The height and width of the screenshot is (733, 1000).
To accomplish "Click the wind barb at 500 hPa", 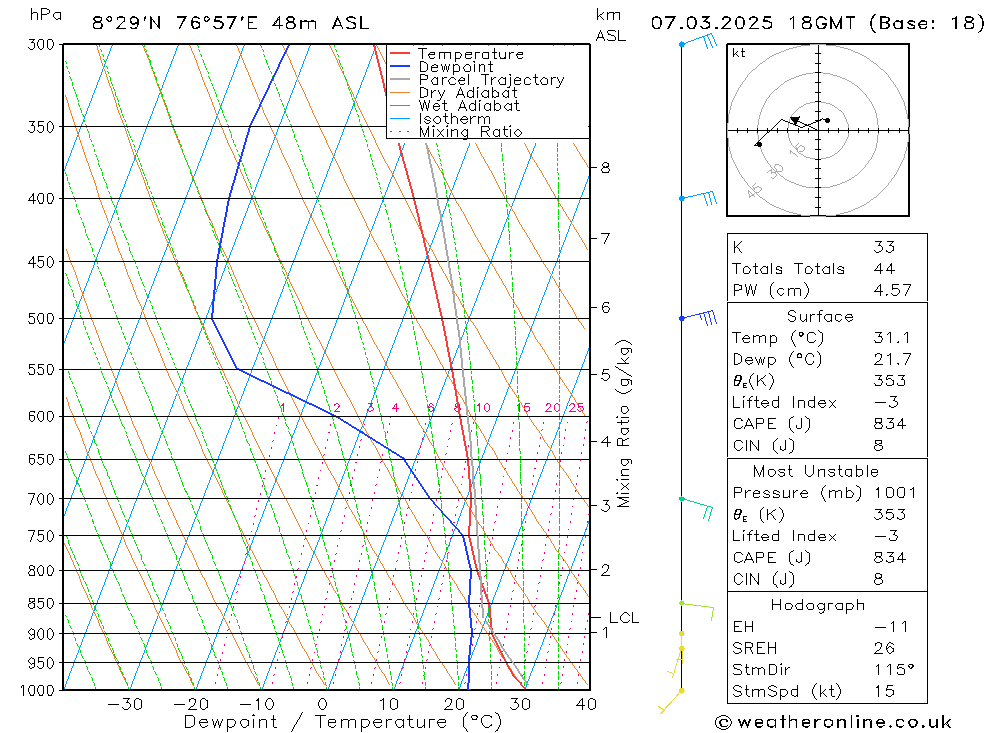I will tap(699, 317).
